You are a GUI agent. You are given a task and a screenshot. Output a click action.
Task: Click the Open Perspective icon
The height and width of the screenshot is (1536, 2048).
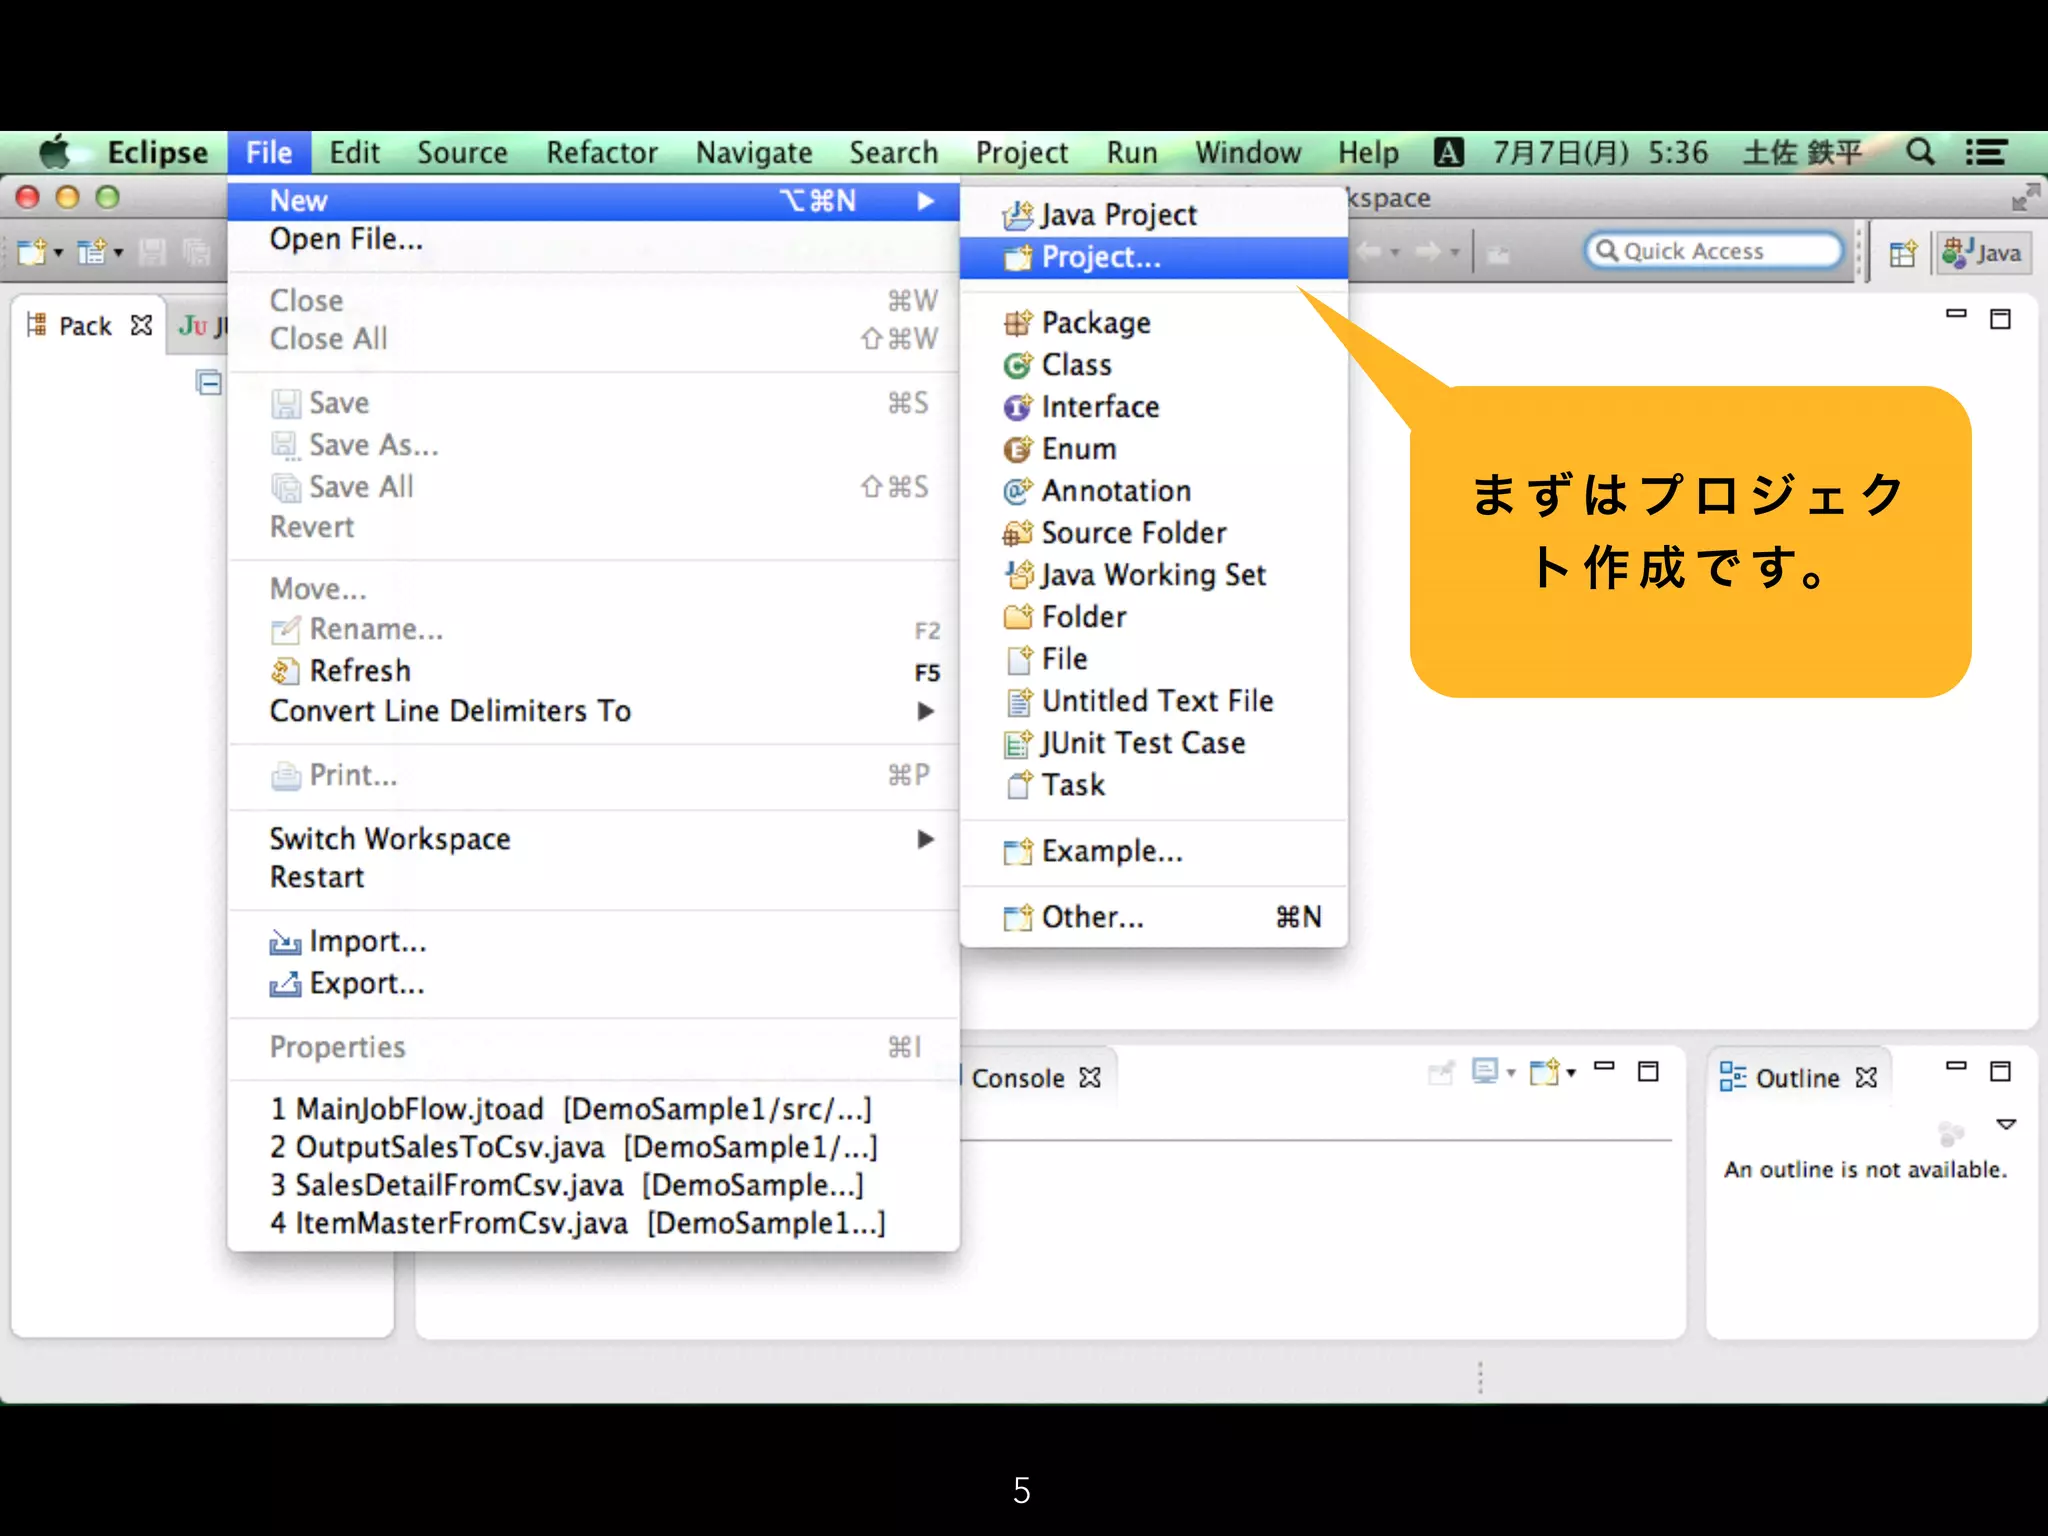[1902, 253]
